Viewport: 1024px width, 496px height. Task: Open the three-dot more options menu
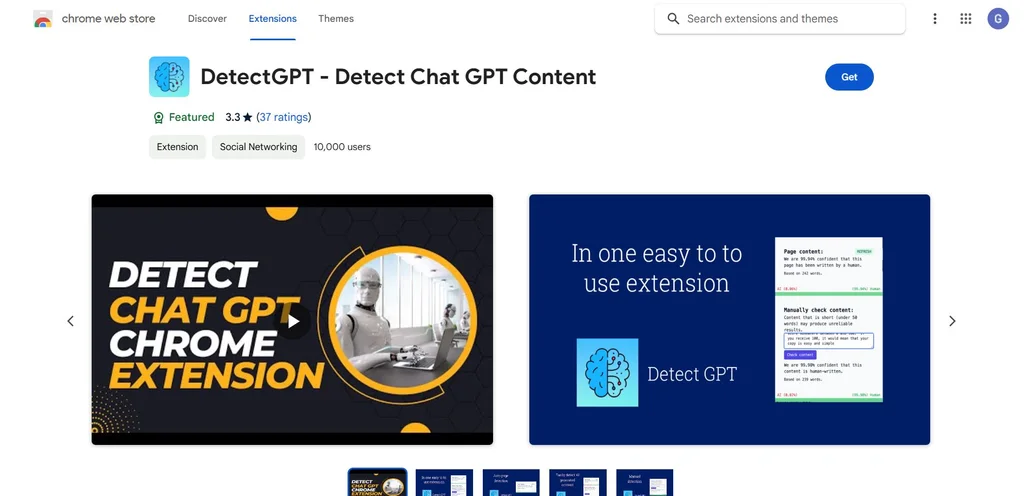tap(935, 19)
